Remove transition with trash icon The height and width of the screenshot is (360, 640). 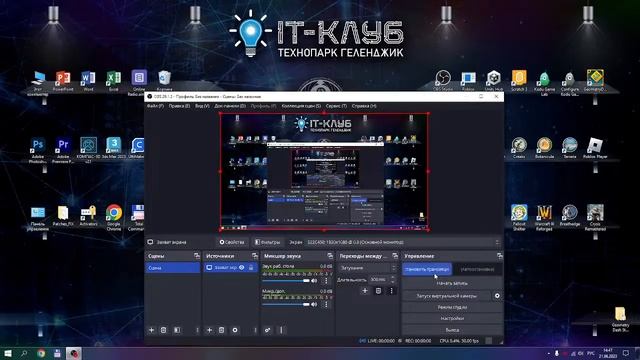tap(378, 291)
